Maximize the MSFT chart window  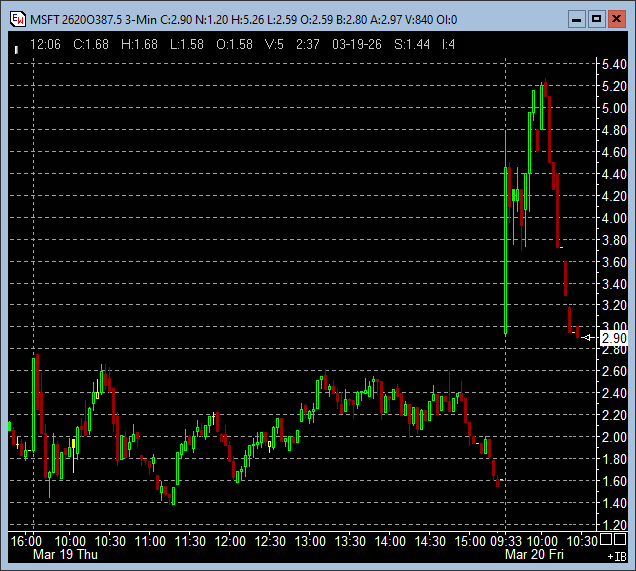pyautogui.click(x=596, y=19)
